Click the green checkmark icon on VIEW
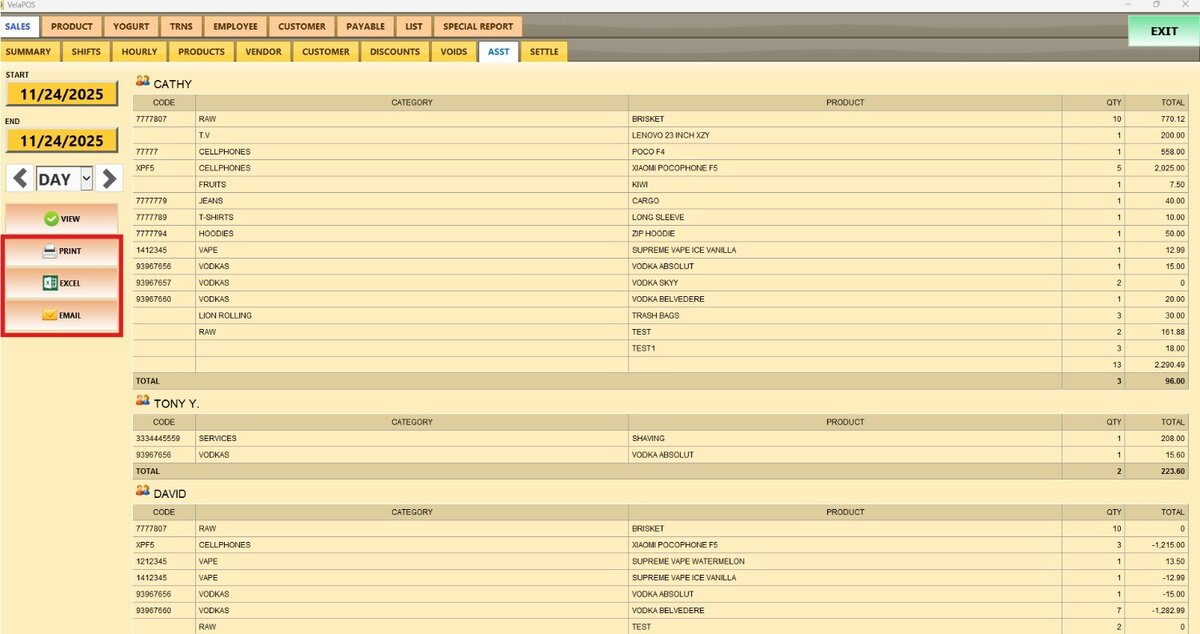The image size is (1200, 634). (x=51, y=219)
